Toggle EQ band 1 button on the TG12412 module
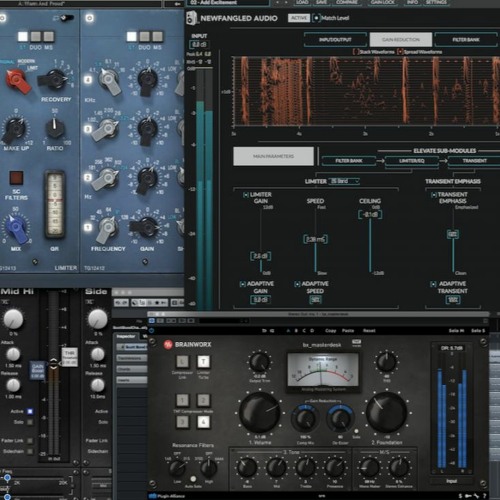Viewport: 500px width, 500px height. click(x=88, y=227)
